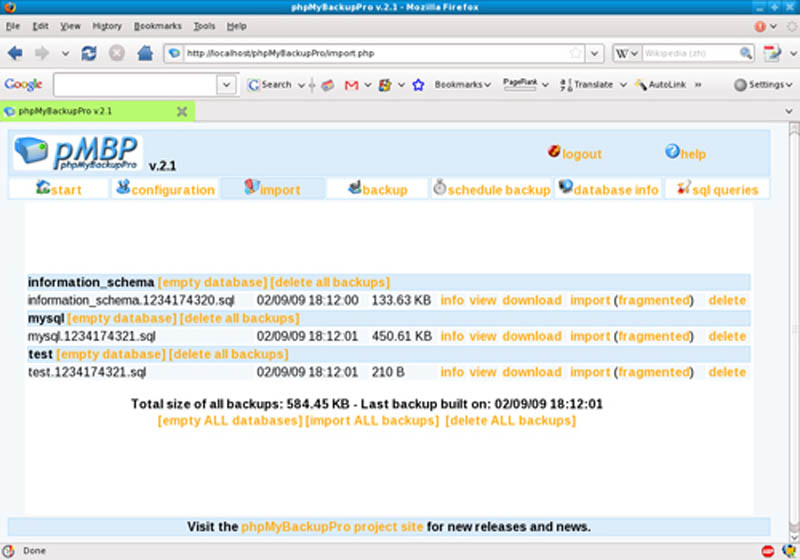Delete the information_schema.1234174320.sql backup

(x=727, y=300)
